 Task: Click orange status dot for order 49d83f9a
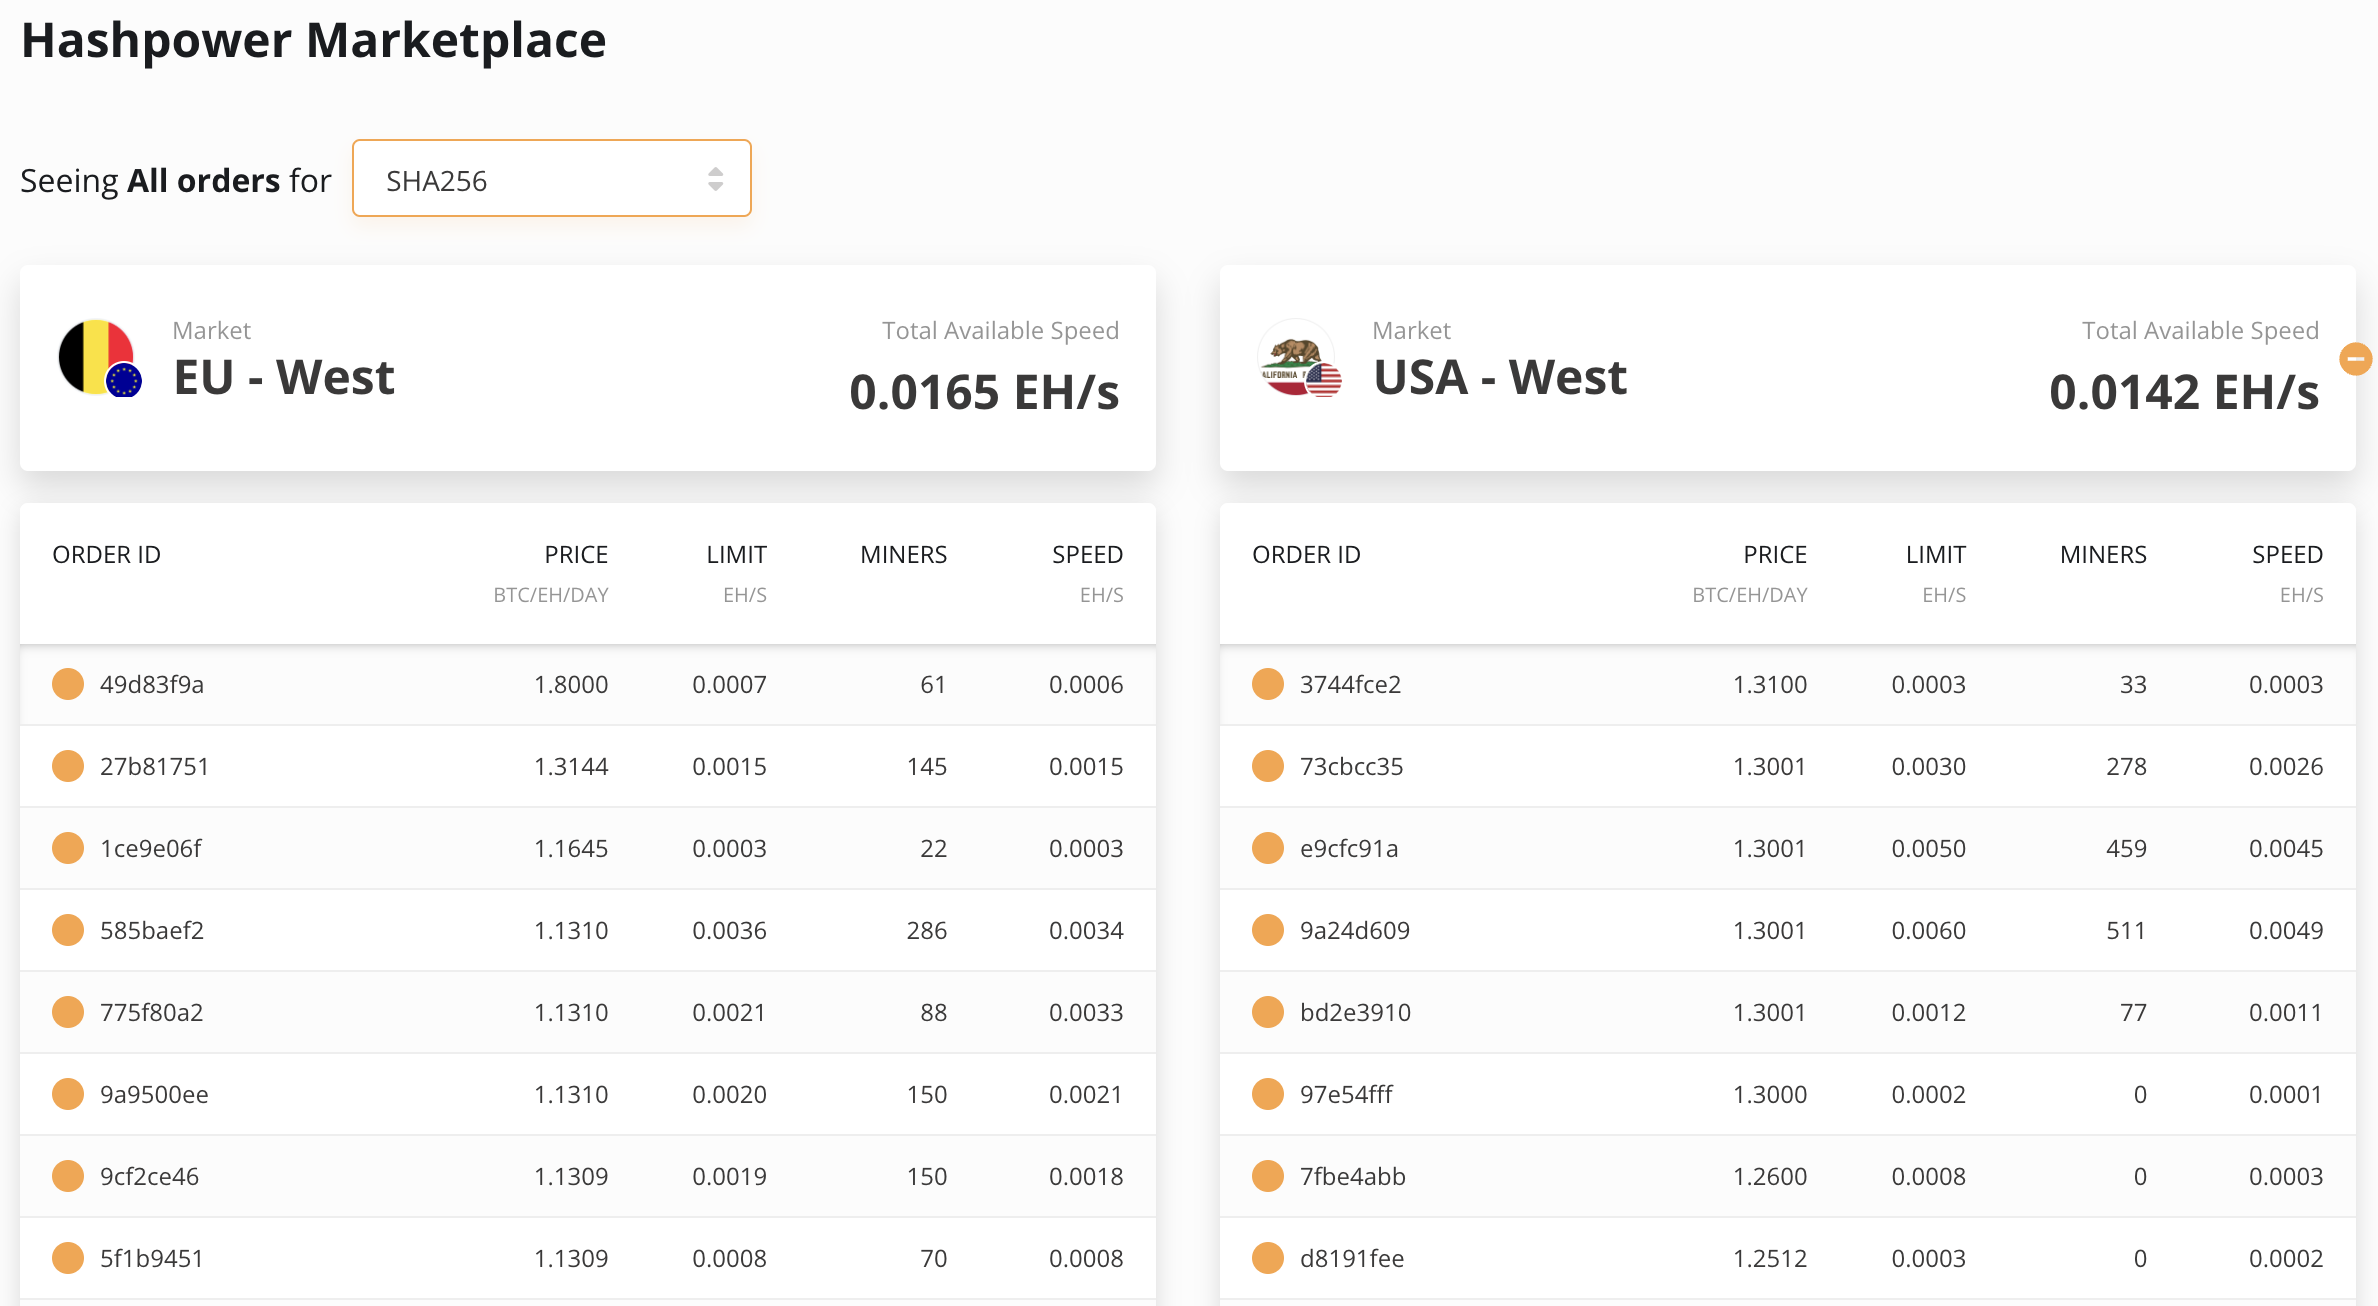68,684
